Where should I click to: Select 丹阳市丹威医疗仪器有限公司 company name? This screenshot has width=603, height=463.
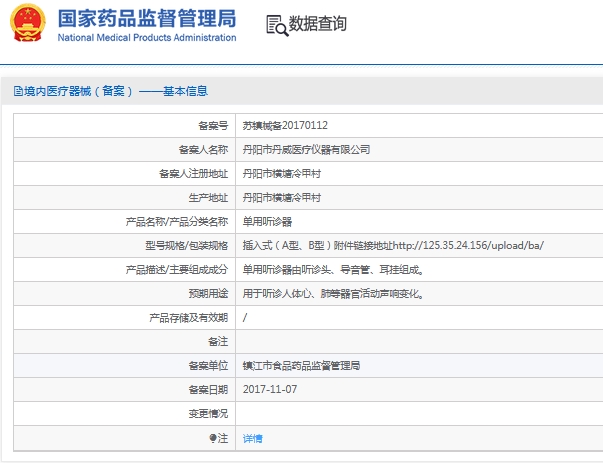tap(306, 150)
